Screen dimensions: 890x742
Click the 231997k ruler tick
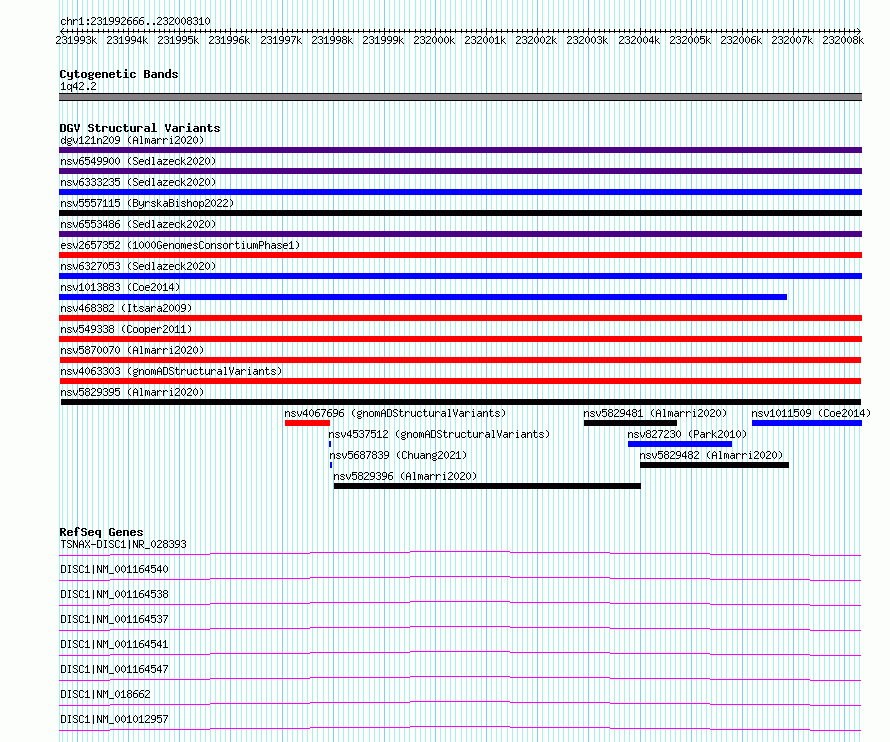click(x=281, y=40)
